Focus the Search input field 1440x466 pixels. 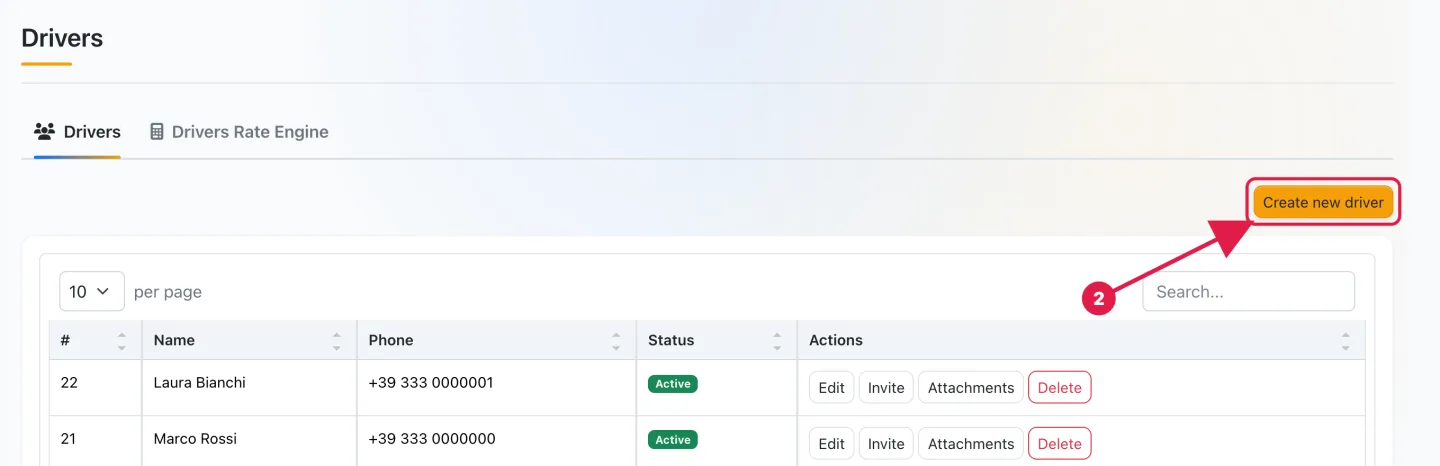coord(1248,291)
